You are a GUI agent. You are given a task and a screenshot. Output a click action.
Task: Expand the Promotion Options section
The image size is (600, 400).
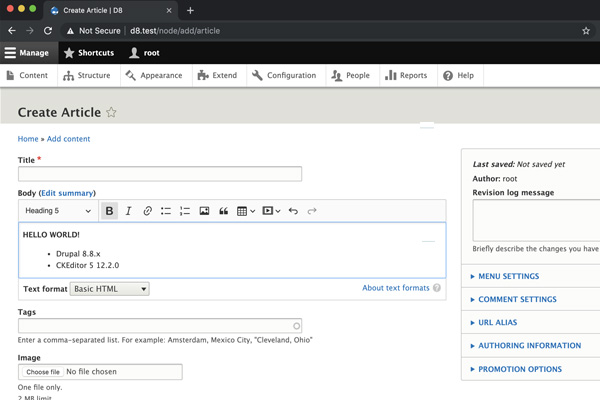pos(520,369)
